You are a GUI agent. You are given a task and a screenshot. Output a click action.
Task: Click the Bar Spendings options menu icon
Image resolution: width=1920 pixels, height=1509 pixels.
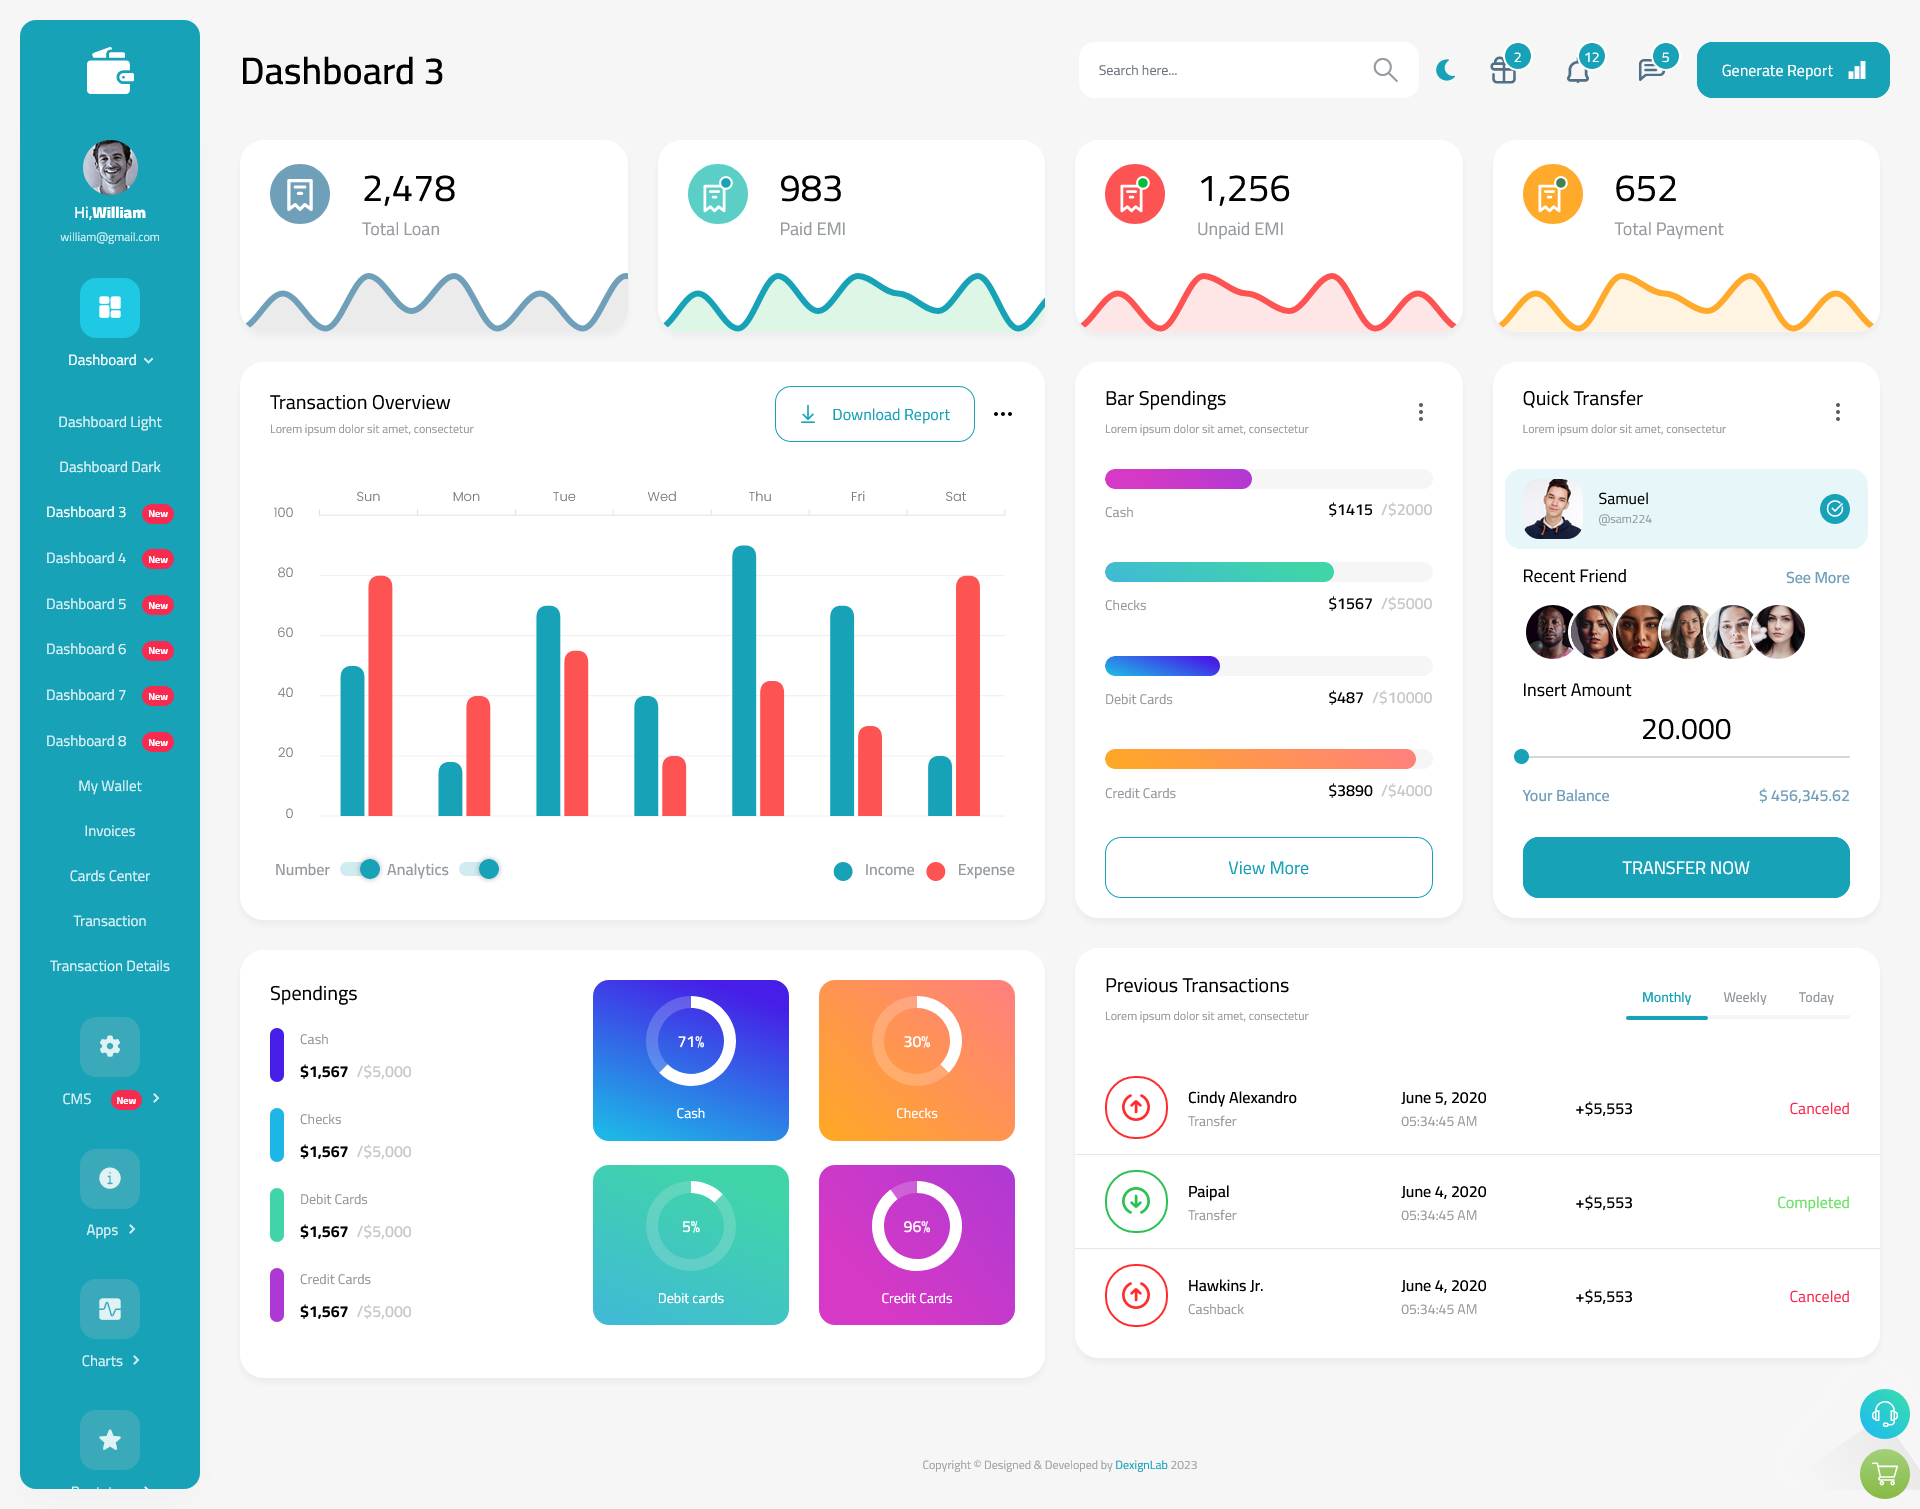(x=1420, y=412)
